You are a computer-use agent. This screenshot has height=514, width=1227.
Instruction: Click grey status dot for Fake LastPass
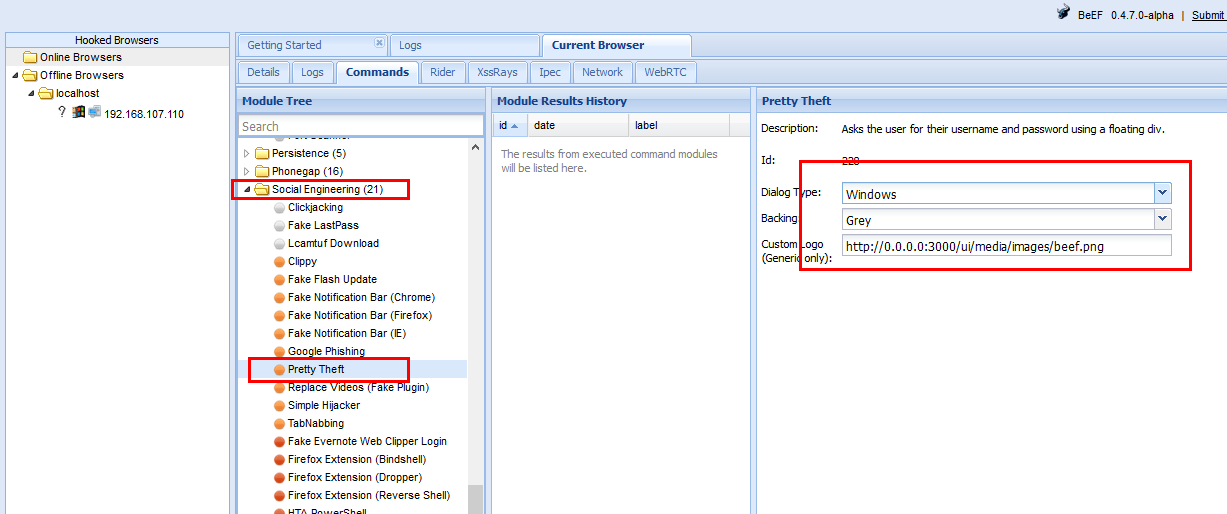click(279, 225)
